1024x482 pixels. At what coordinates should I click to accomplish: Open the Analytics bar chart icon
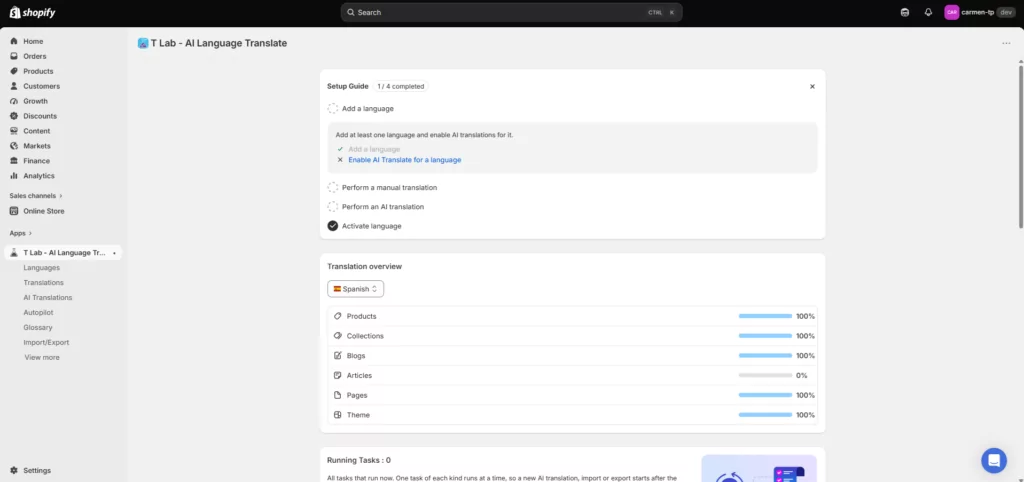point(14,176)
